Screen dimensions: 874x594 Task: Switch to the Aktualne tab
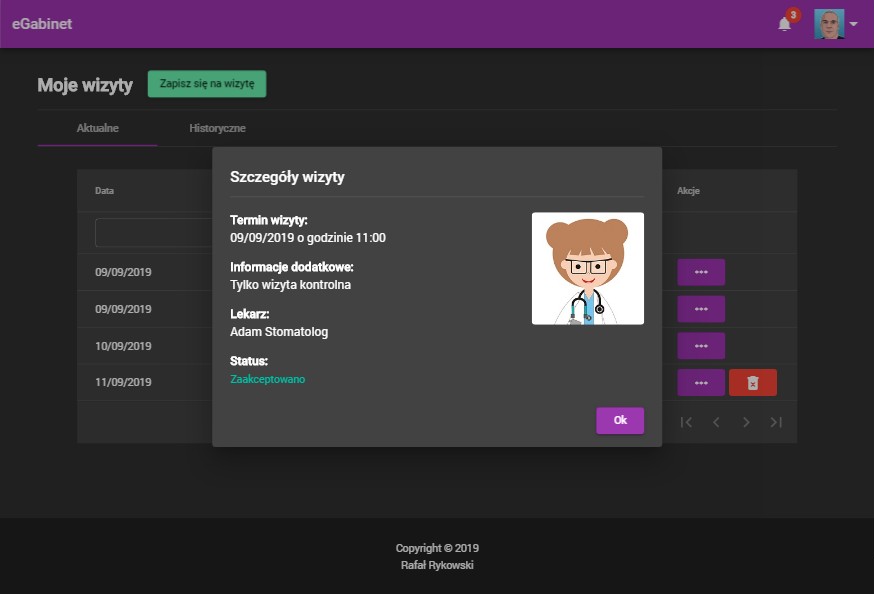pos(98,128)
